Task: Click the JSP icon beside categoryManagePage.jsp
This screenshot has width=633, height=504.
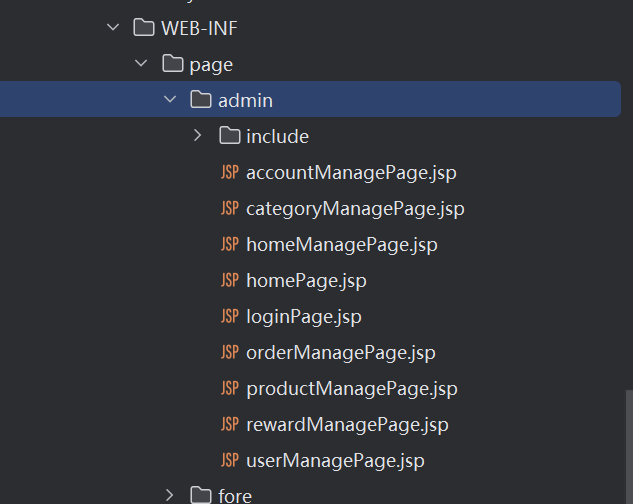Action: tap(230, 209)
